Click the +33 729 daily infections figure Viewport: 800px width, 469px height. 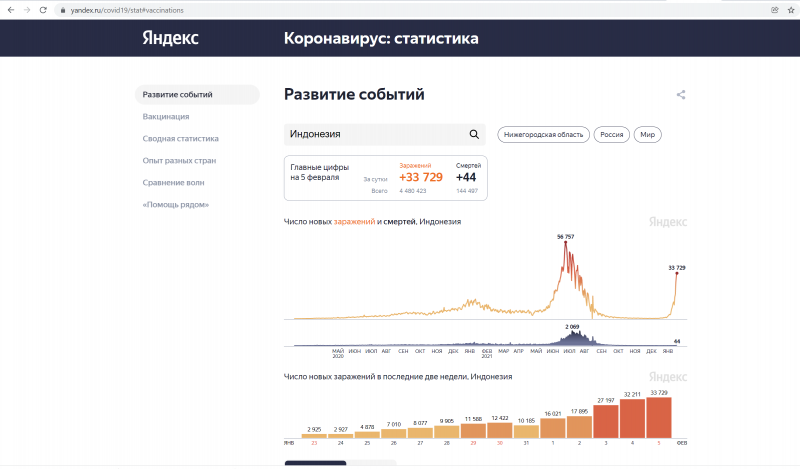point(420,177)
